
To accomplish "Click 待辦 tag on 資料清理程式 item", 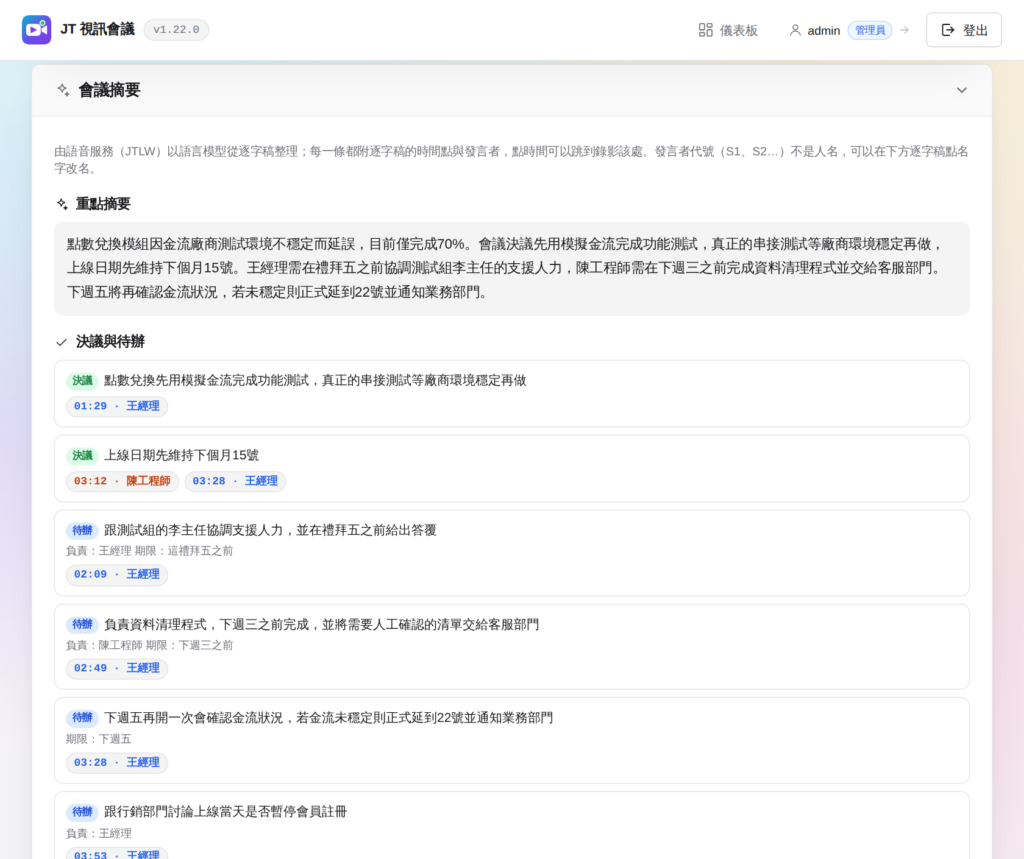I will [82, 624].
